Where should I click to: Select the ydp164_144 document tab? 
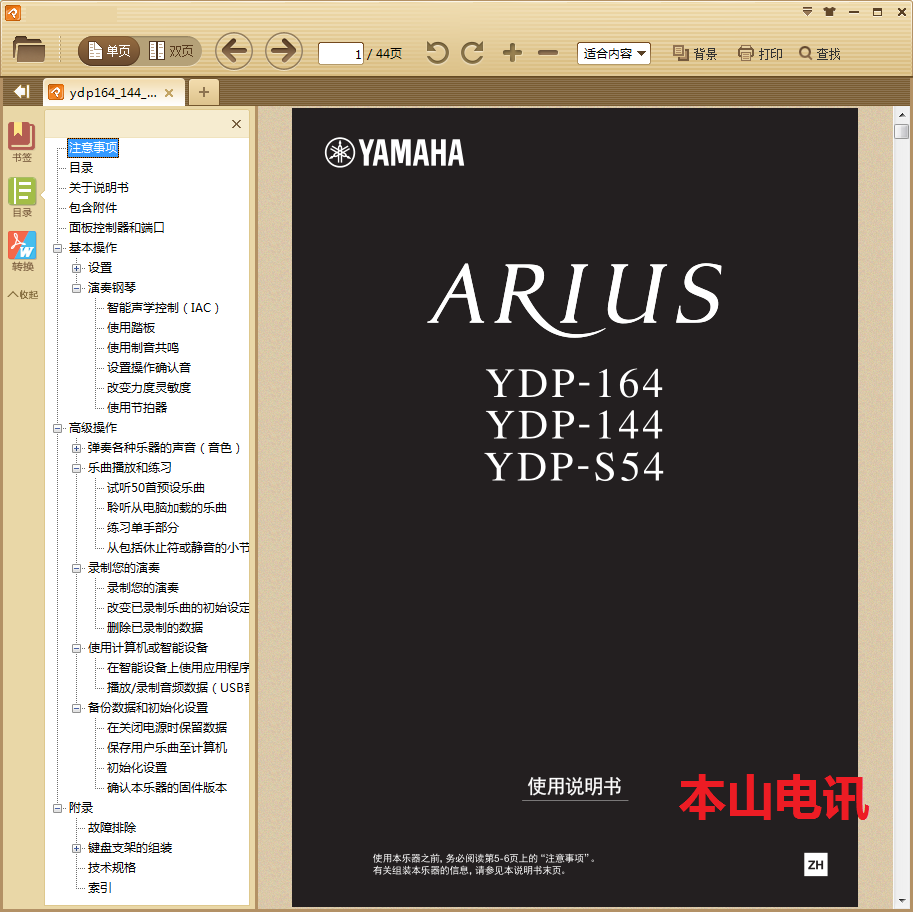110,93
